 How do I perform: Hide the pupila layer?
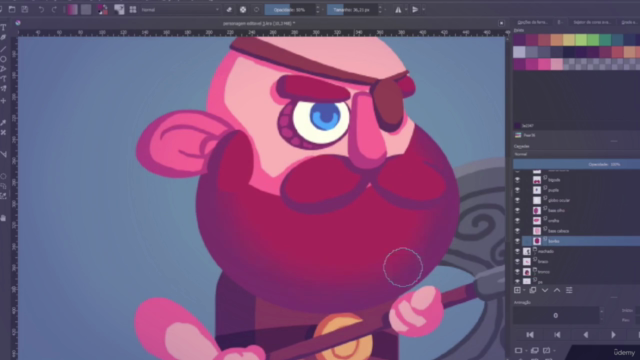pyautogui.click(x=518, y=190)
